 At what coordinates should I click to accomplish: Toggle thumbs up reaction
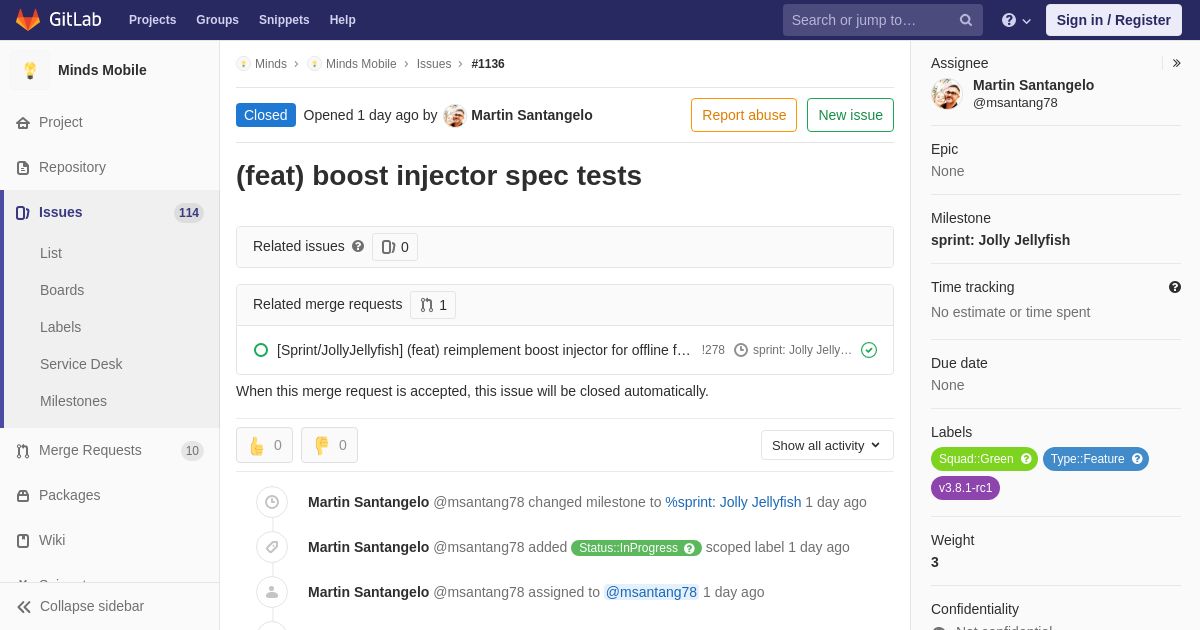click(x=264, y=445)
